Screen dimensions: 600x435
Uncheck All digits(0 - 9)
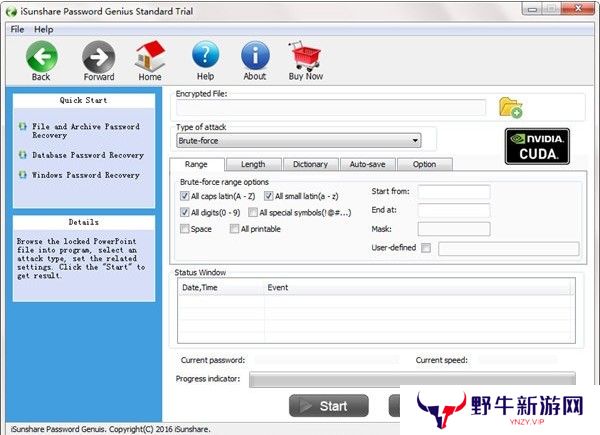tap(185, 212)
